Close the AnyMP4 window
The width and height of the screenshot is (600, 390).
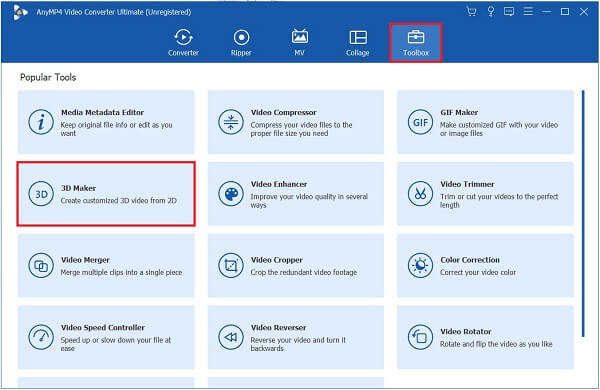(584, 11)
